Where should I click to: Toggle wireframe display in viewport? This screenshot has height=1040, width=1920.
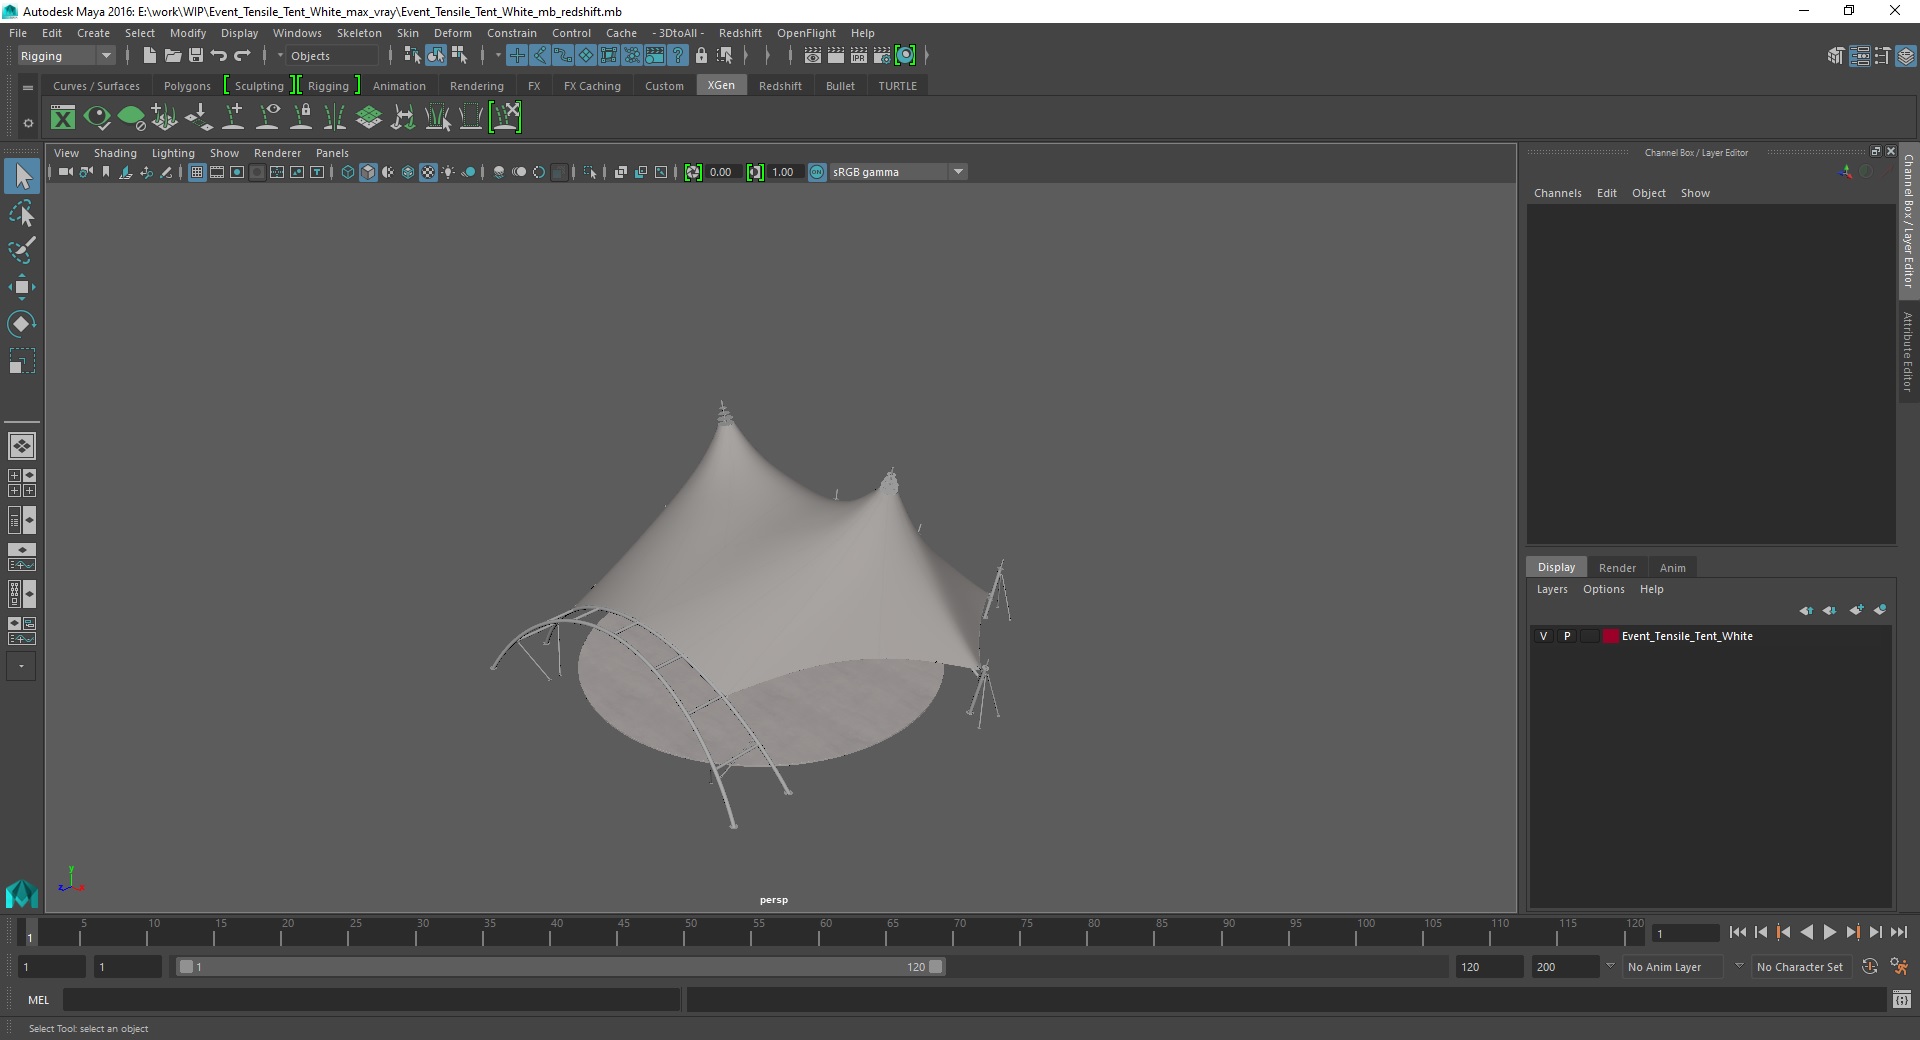click(x=348, y=172)
